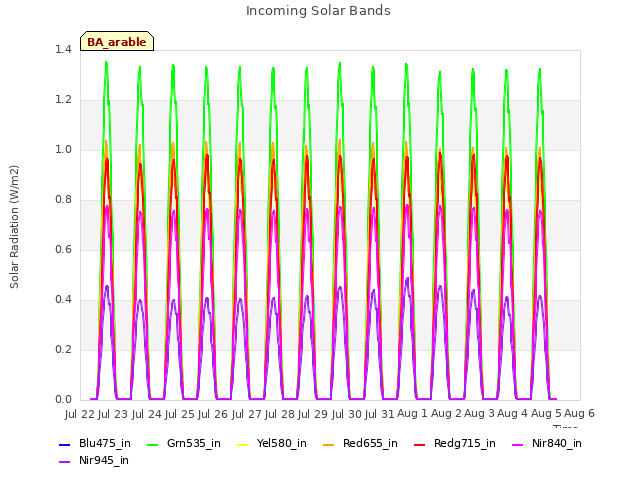Select the Blu475_in legend label
Screen dimensions: 640x480
105,443
